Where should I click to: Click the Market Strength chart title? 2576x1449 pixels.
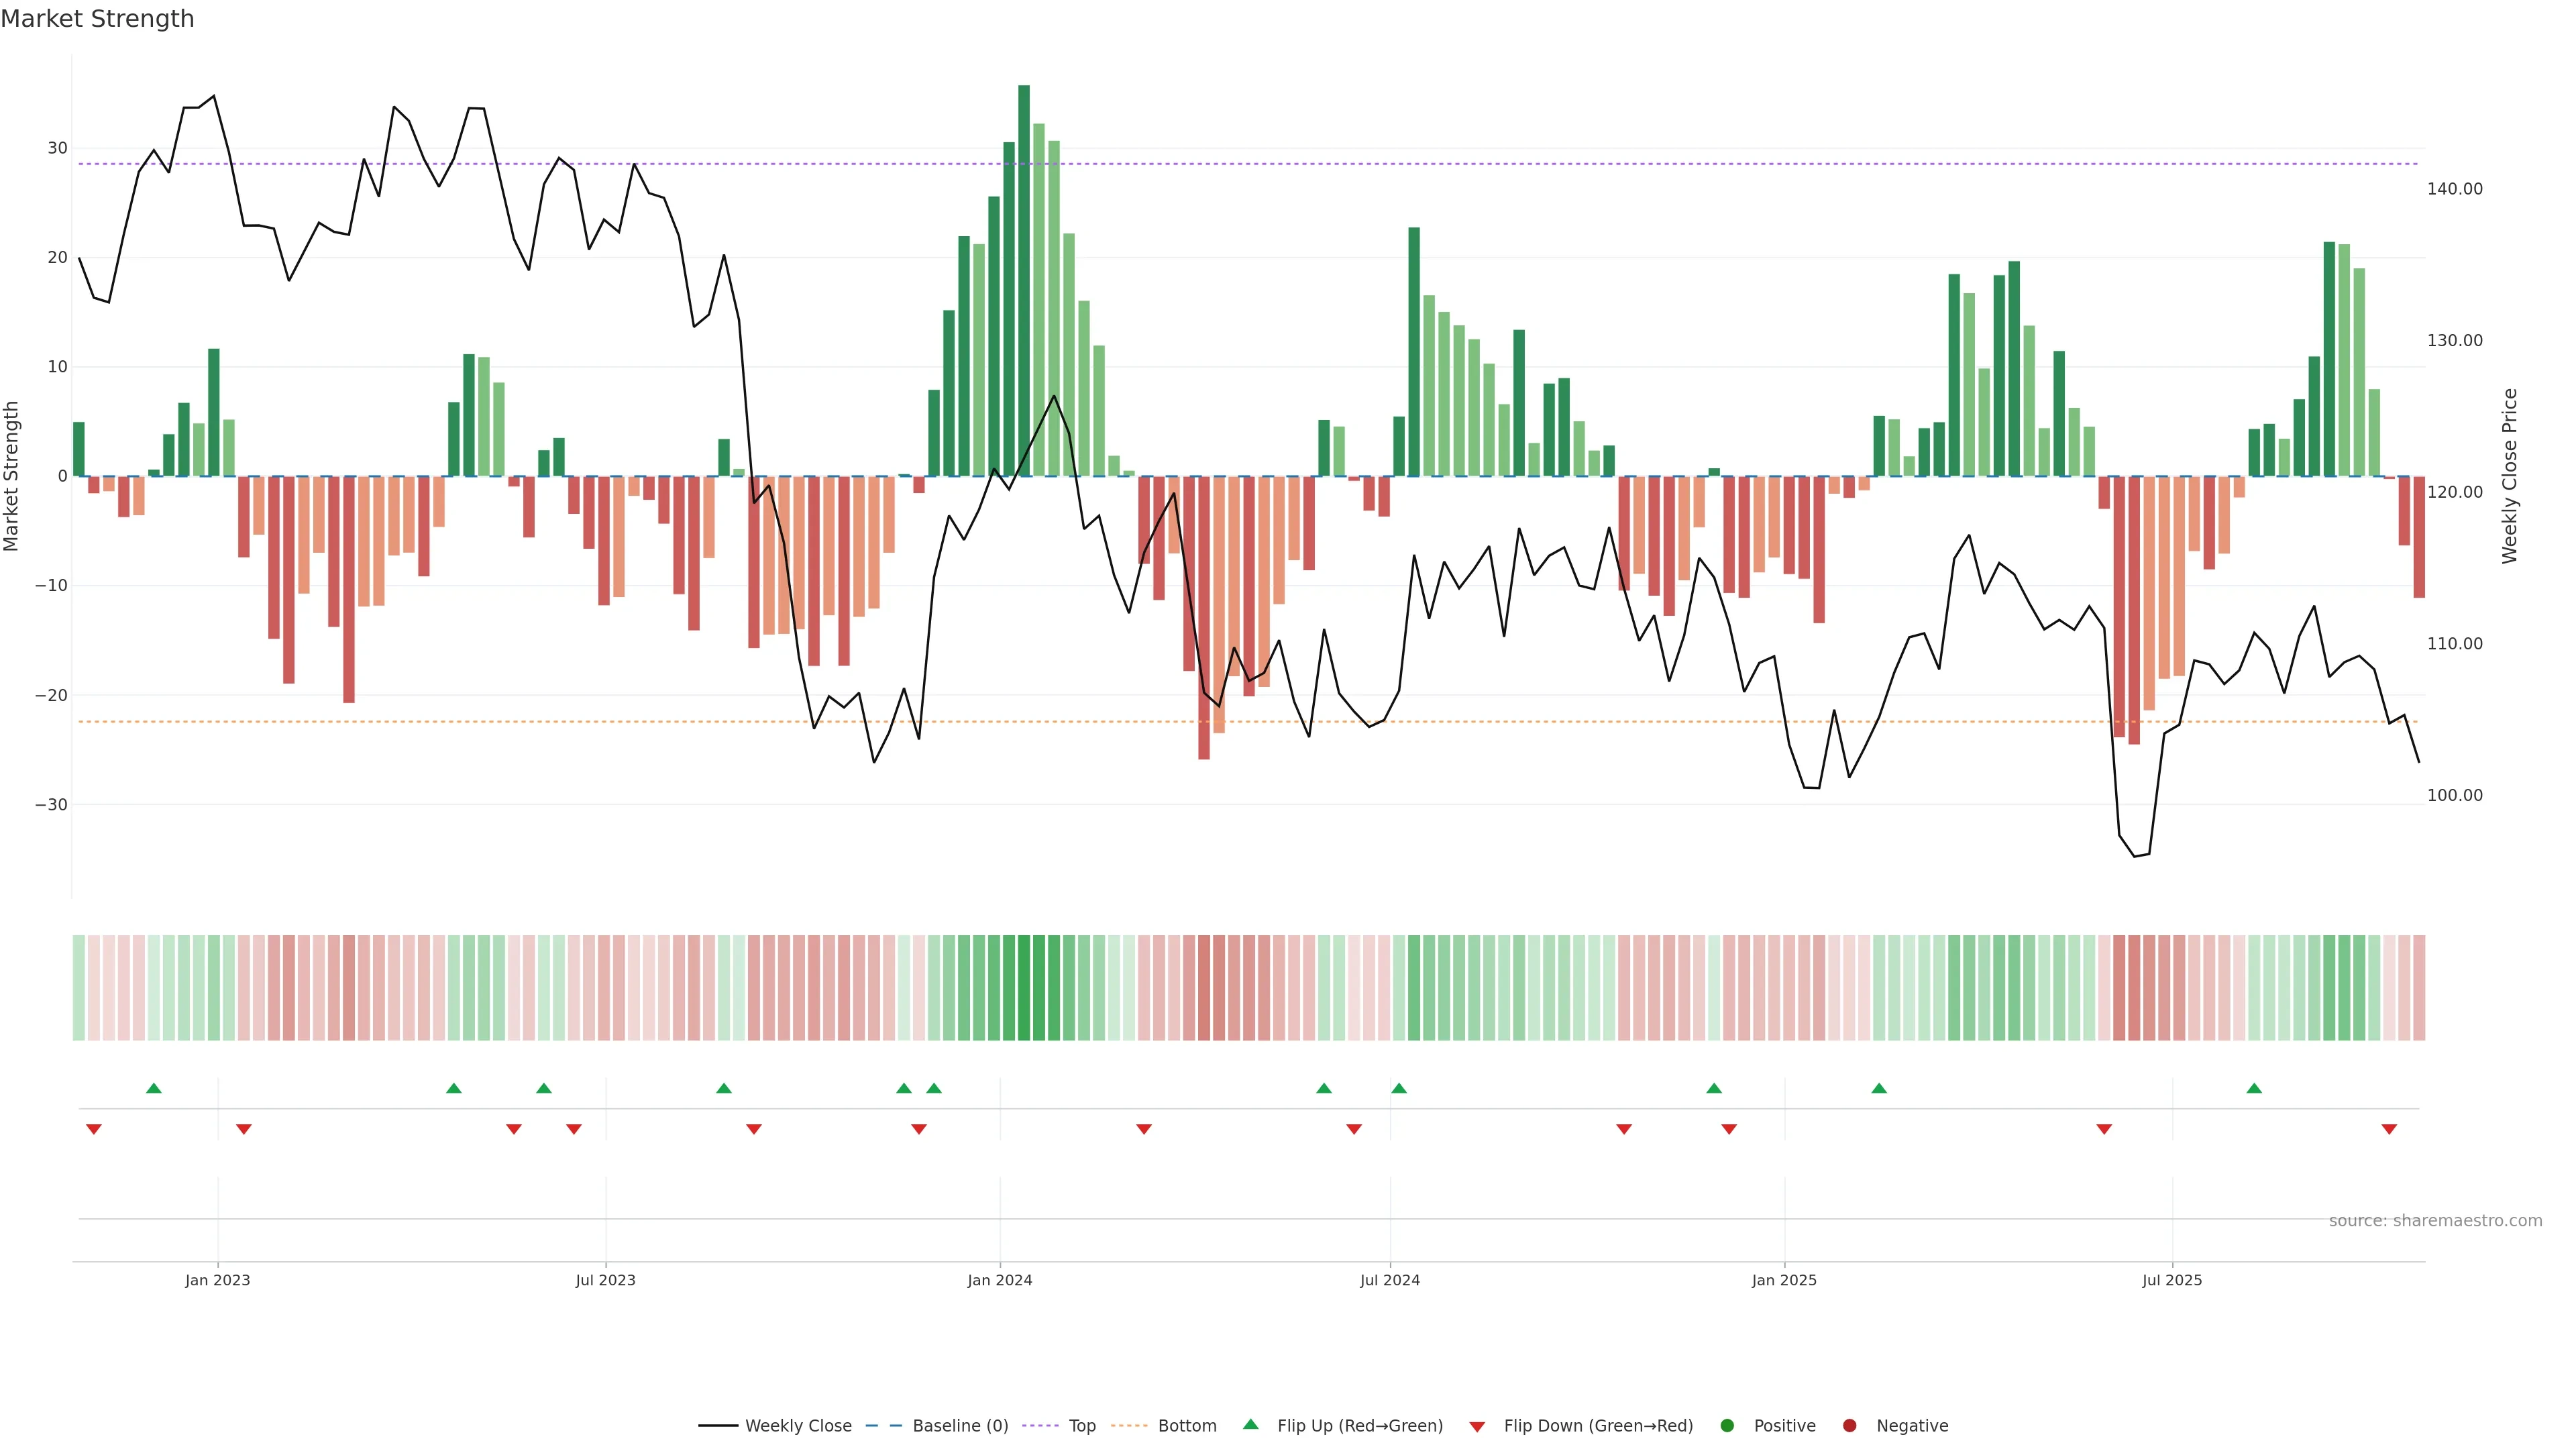click(x=97, y=19)
